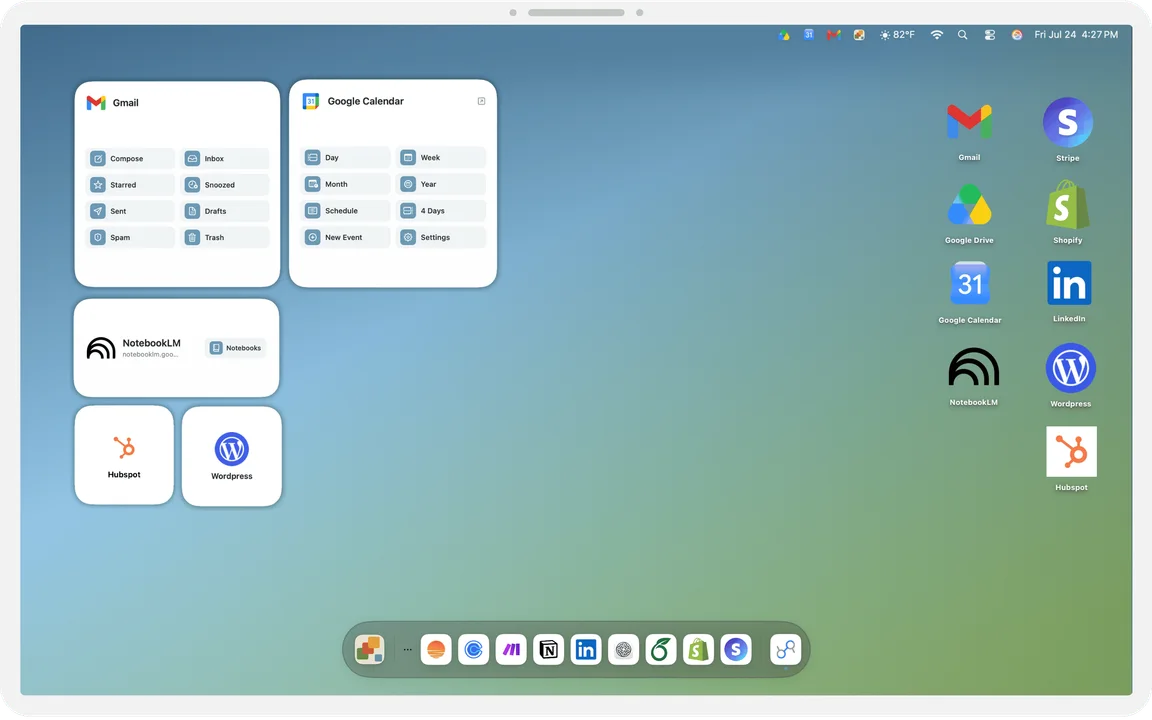
Task: Open the NotebookLM desktop icon
Action: coord(973,367)
